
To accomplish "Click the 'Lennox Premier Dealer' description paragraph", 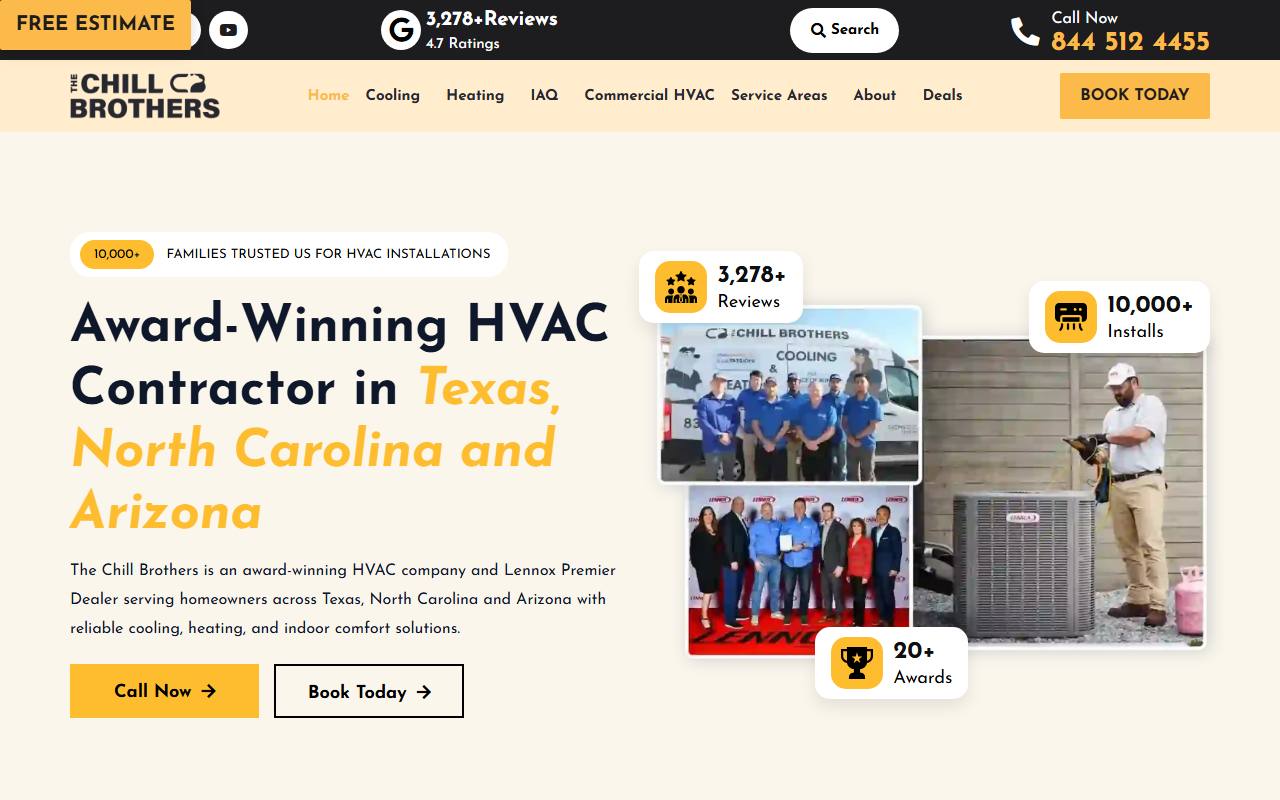I will click(x=343, y=599).
